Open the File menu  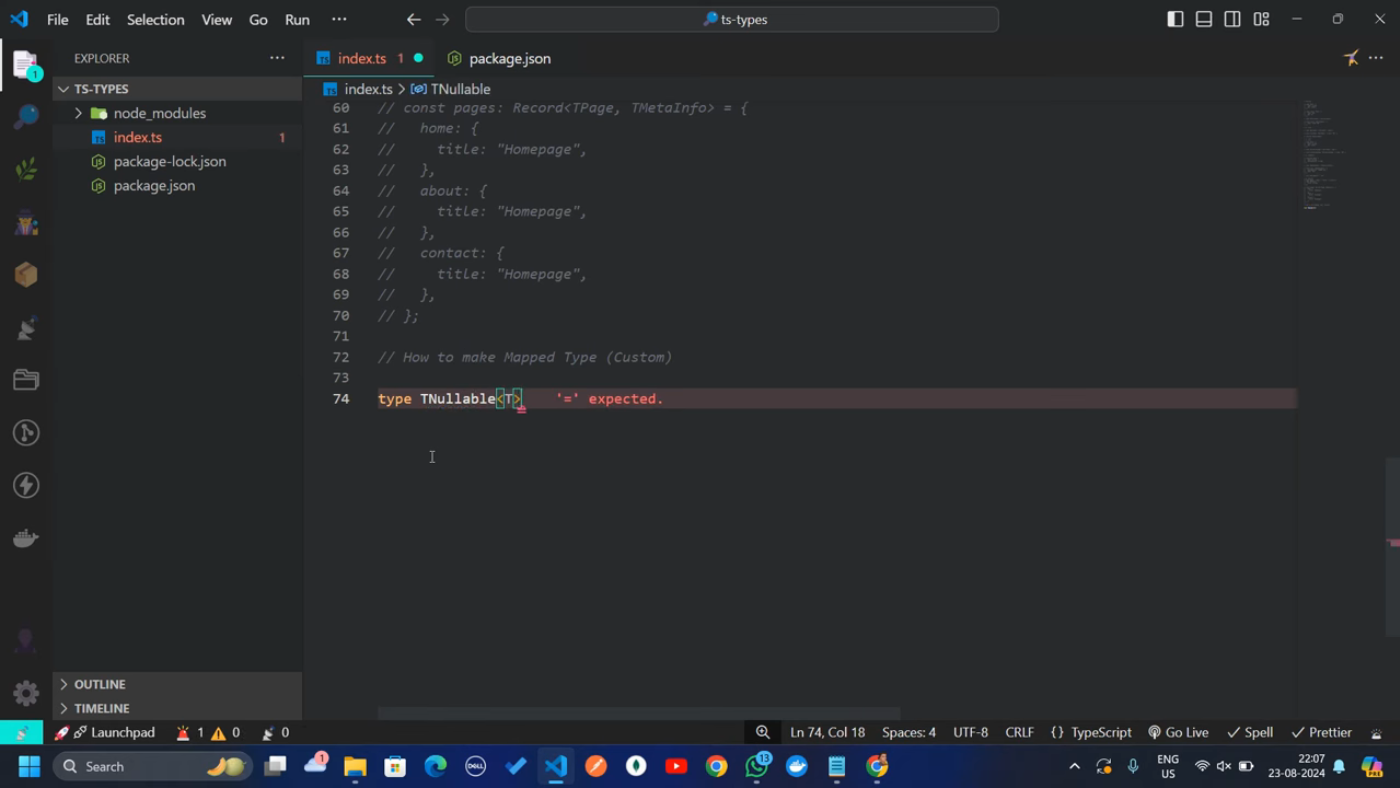(58, 19)
